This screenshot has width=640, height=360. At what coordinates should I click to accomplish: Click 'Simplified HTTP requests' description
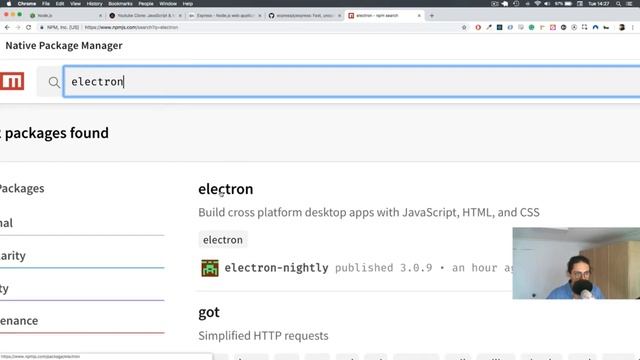tap(263, 336)
